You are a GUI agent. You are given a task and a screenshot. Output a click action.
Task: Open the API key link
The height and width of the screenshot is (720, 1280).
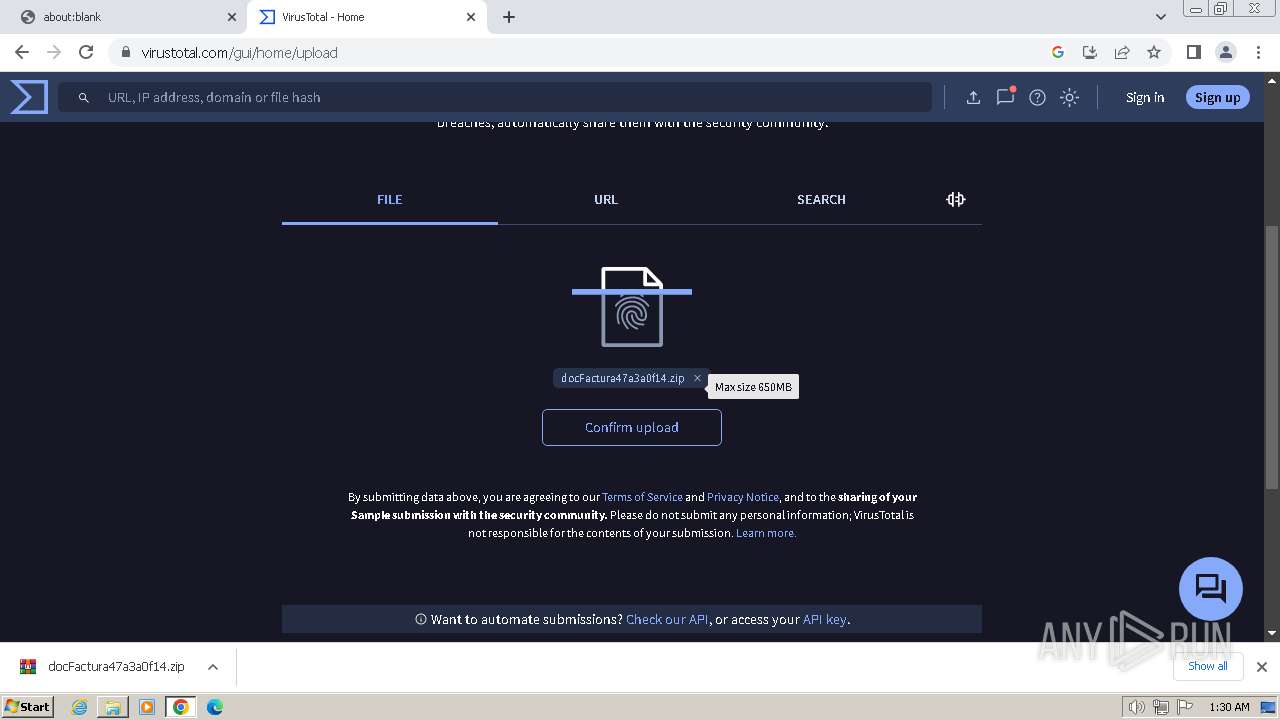click(x=826, y=619)
